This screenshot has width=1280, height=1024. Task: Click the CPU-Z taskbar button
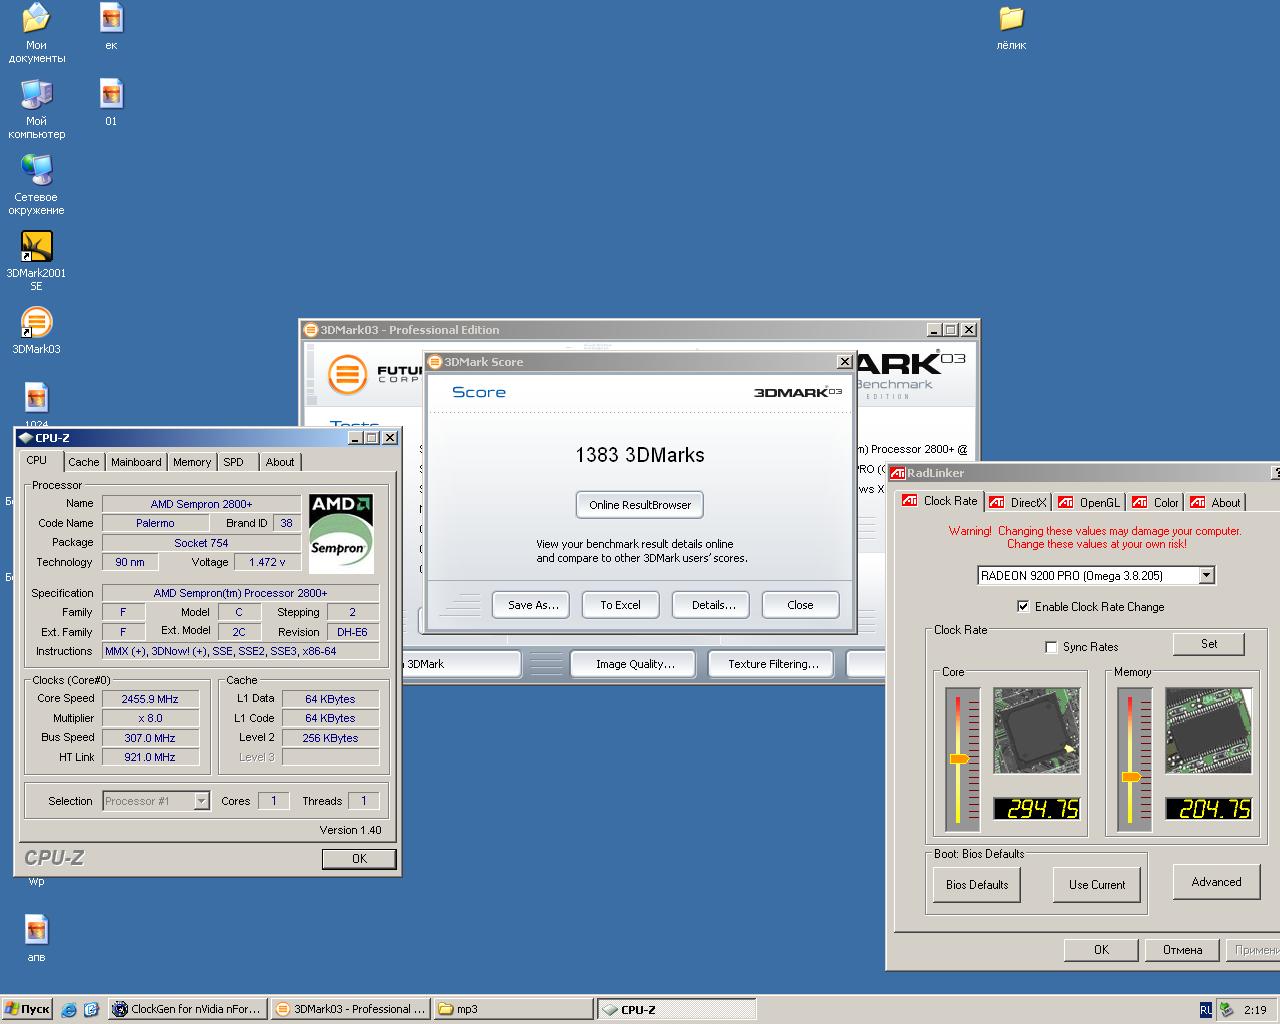pyautogui.click(x=676, y=1009)
